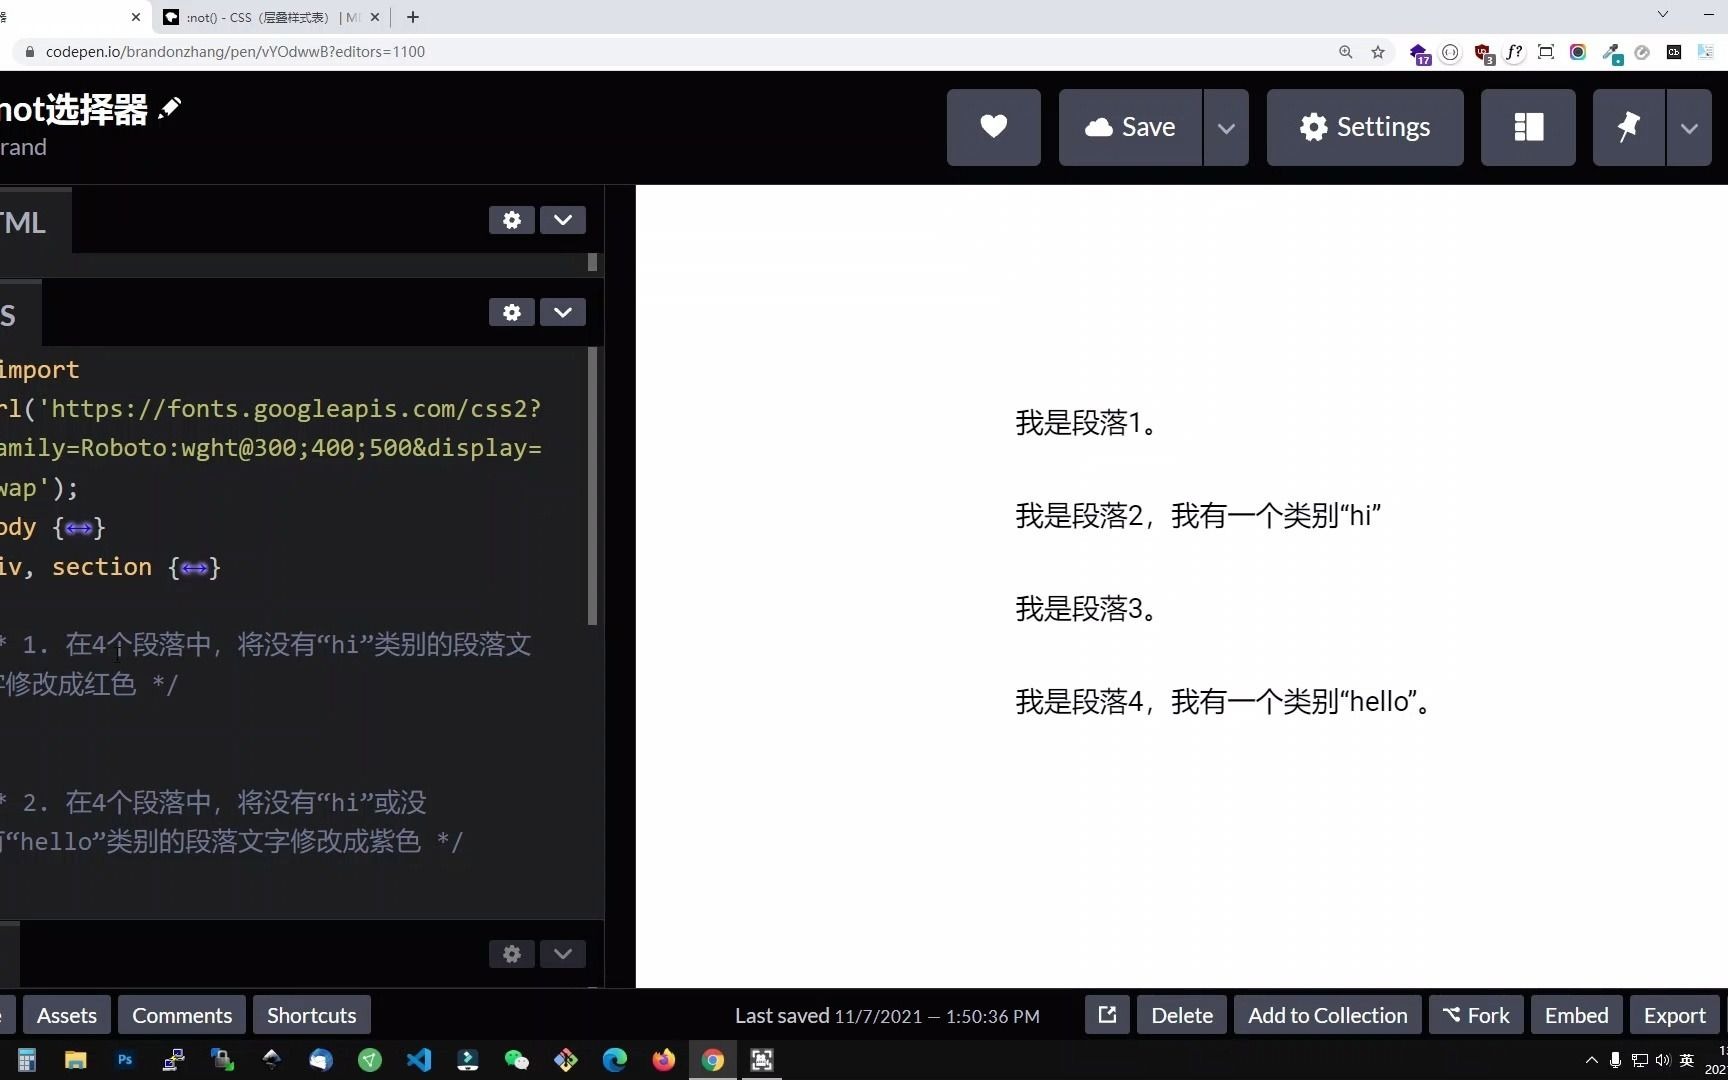Expand the chevron next to the pin button
Viewport: 1728px width, 1080px height.
(x=1689, y=127)
